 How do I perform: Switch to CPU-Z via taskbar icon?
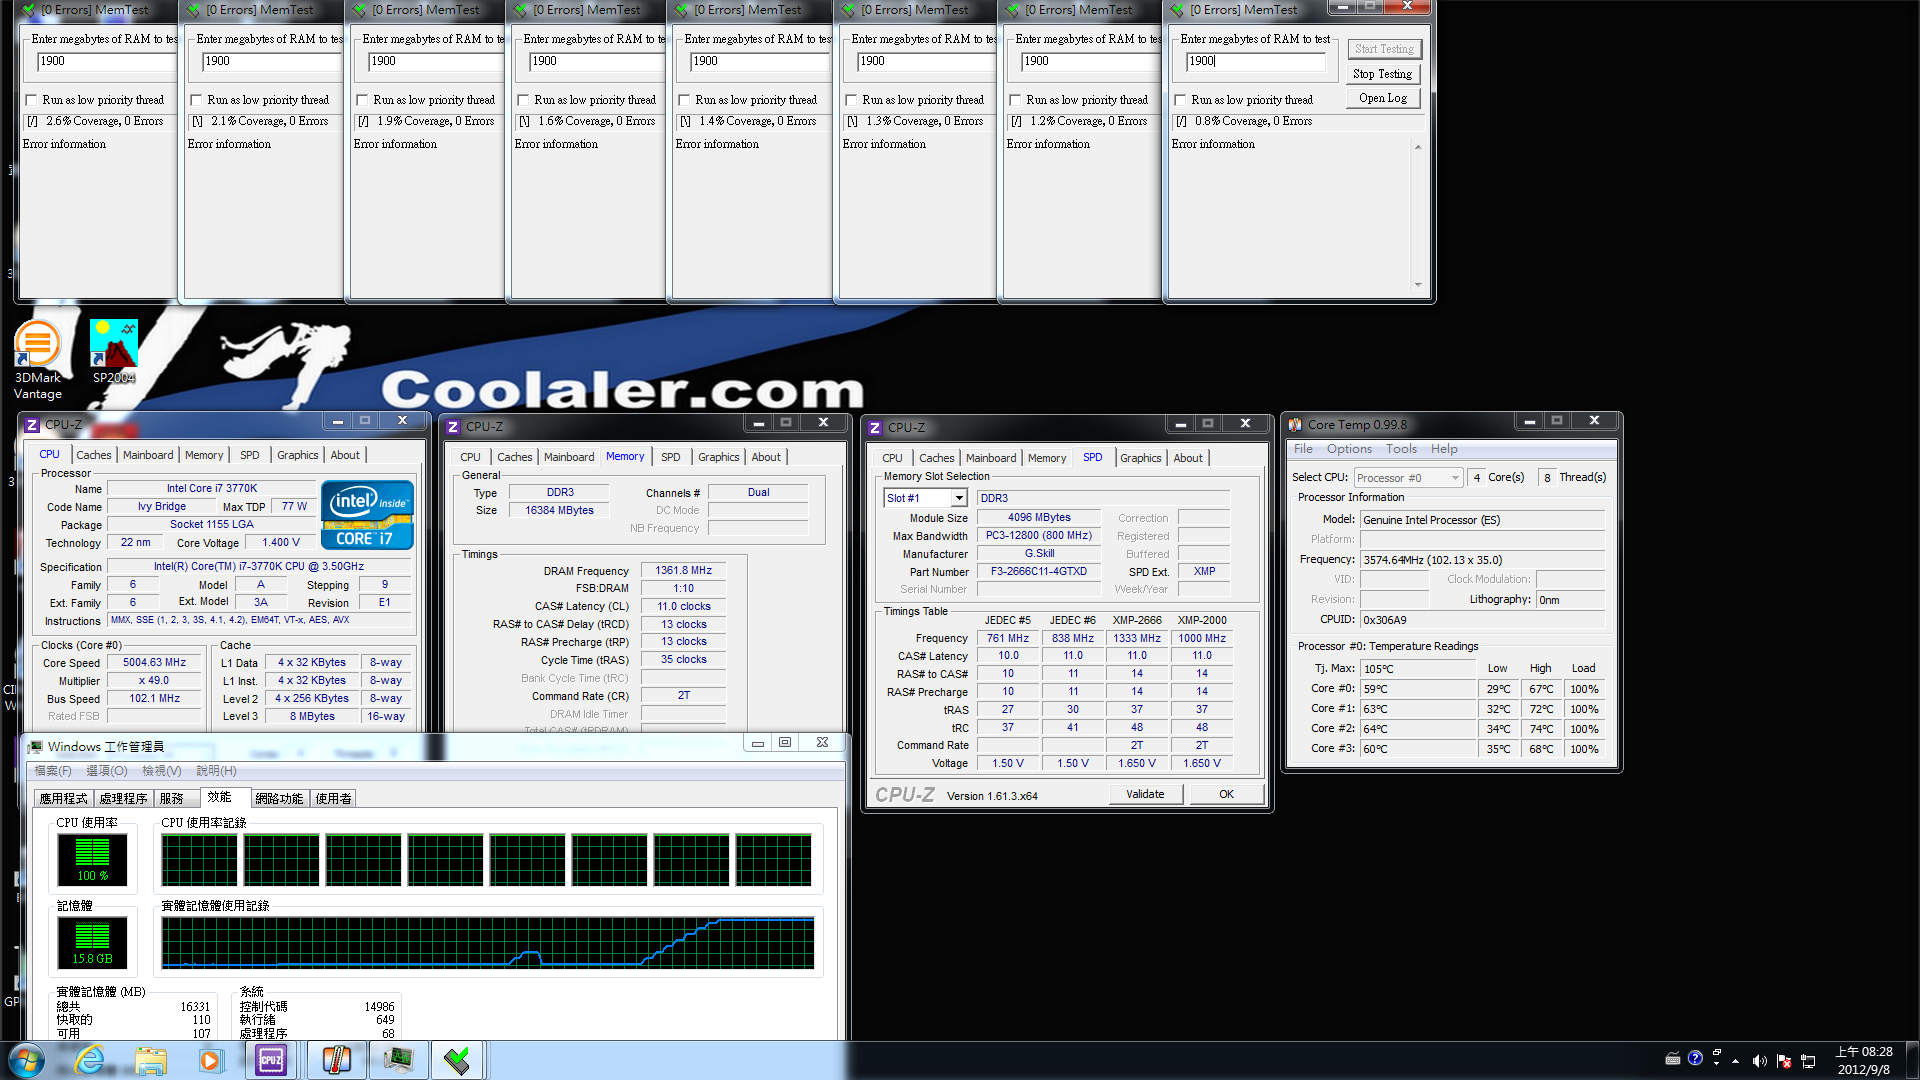point(271,1060)
